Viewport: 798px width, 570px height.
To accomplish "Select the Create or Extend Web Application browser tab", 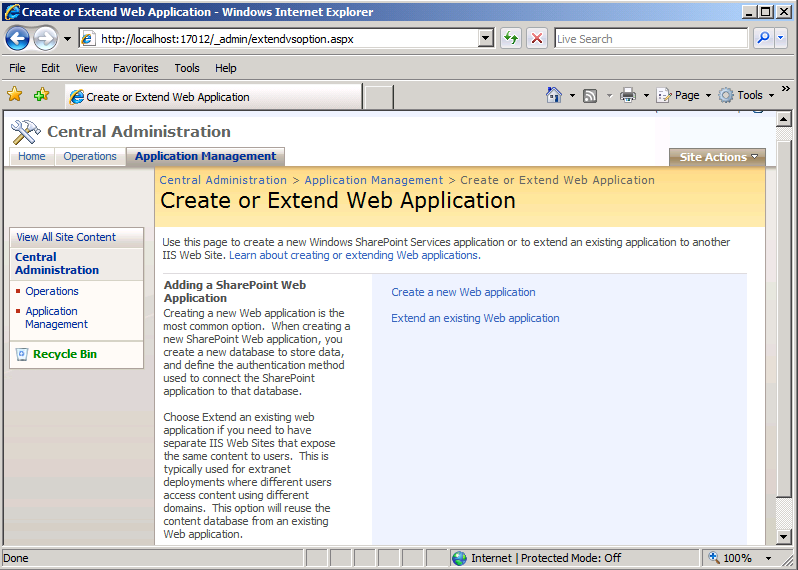I will (x=214, y=97).
